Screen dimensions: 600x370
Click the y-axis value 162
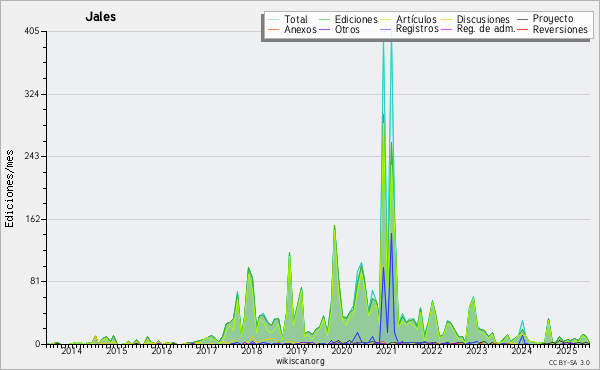(x=32, y=219)
